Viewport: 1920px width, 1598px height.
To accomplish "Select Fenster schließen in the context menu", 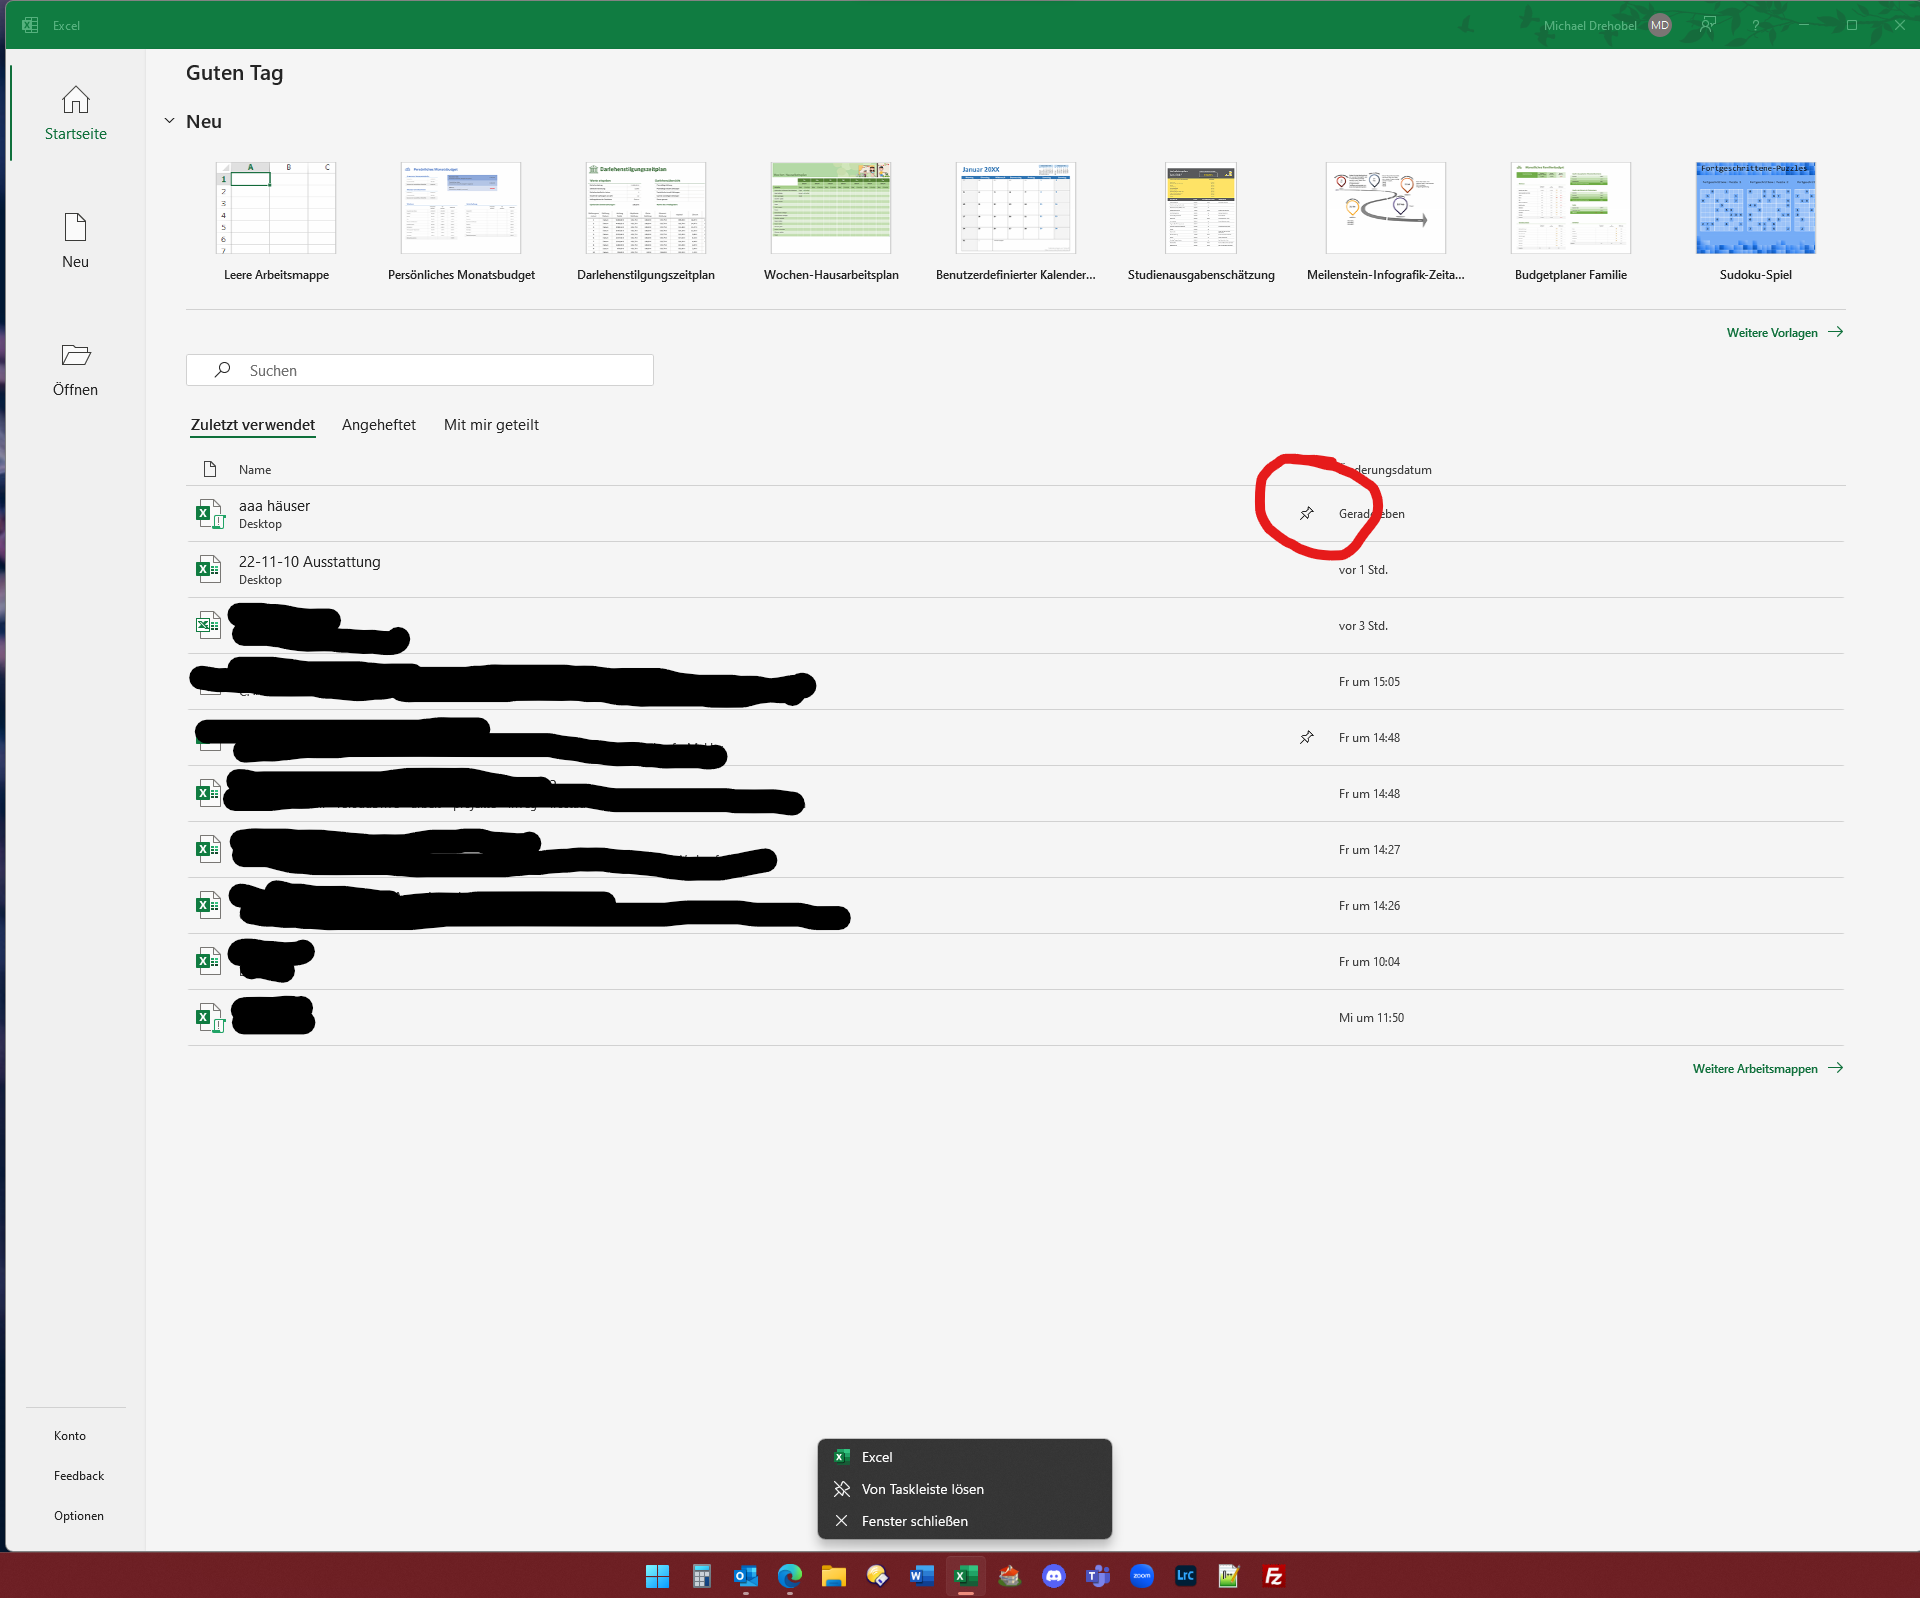I will [x=914, y=1521].
